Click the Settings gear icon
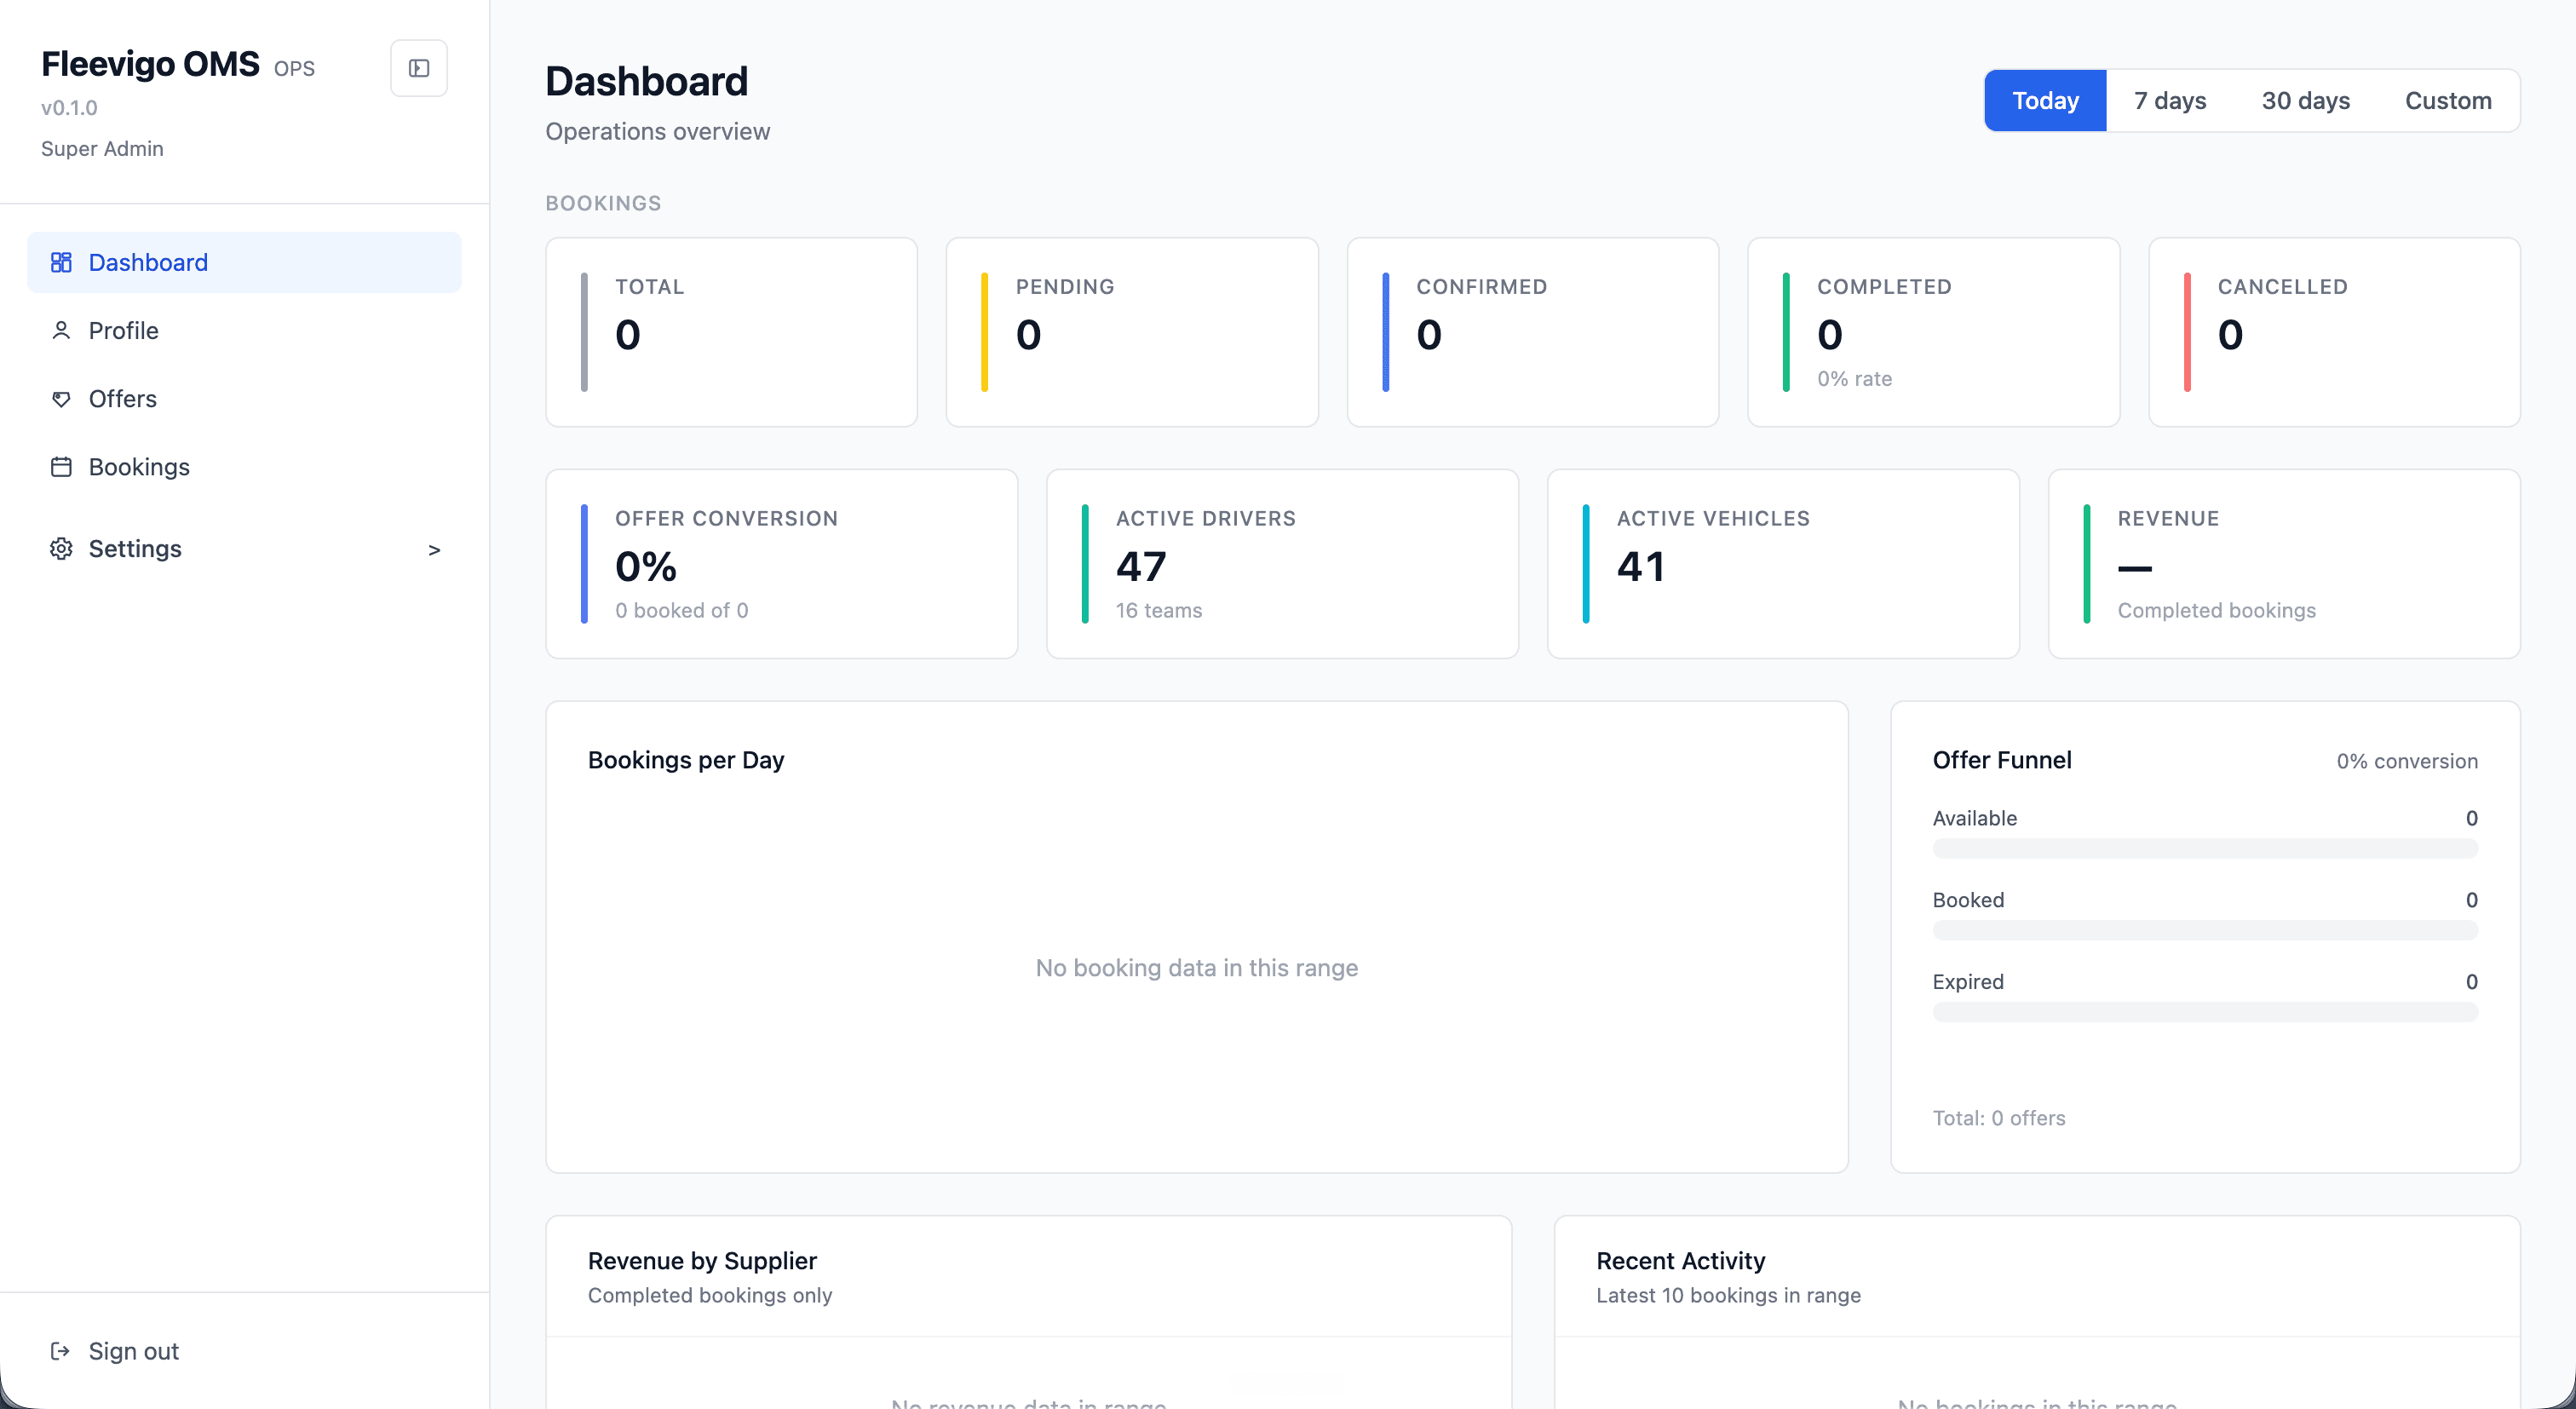2576x1409 pixels. (61, 549)
